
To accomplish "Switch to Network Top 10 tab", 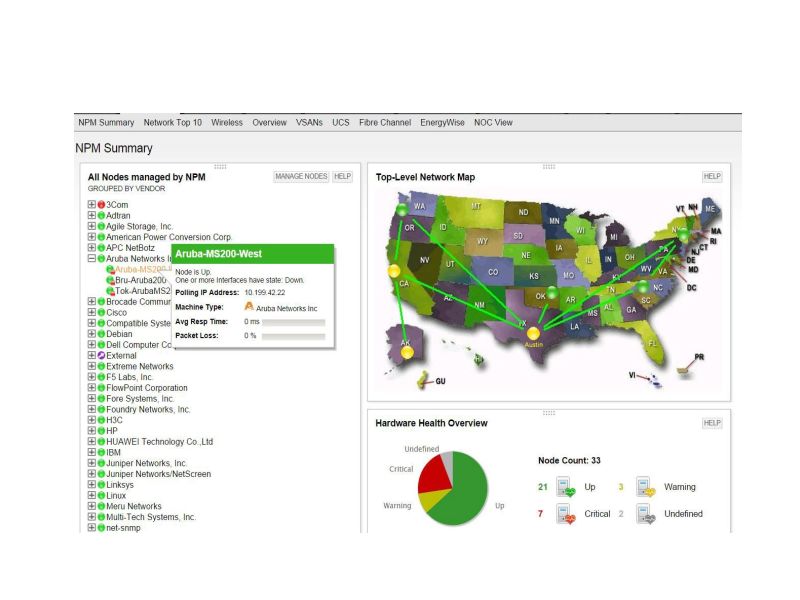I will tap(172, 122).
